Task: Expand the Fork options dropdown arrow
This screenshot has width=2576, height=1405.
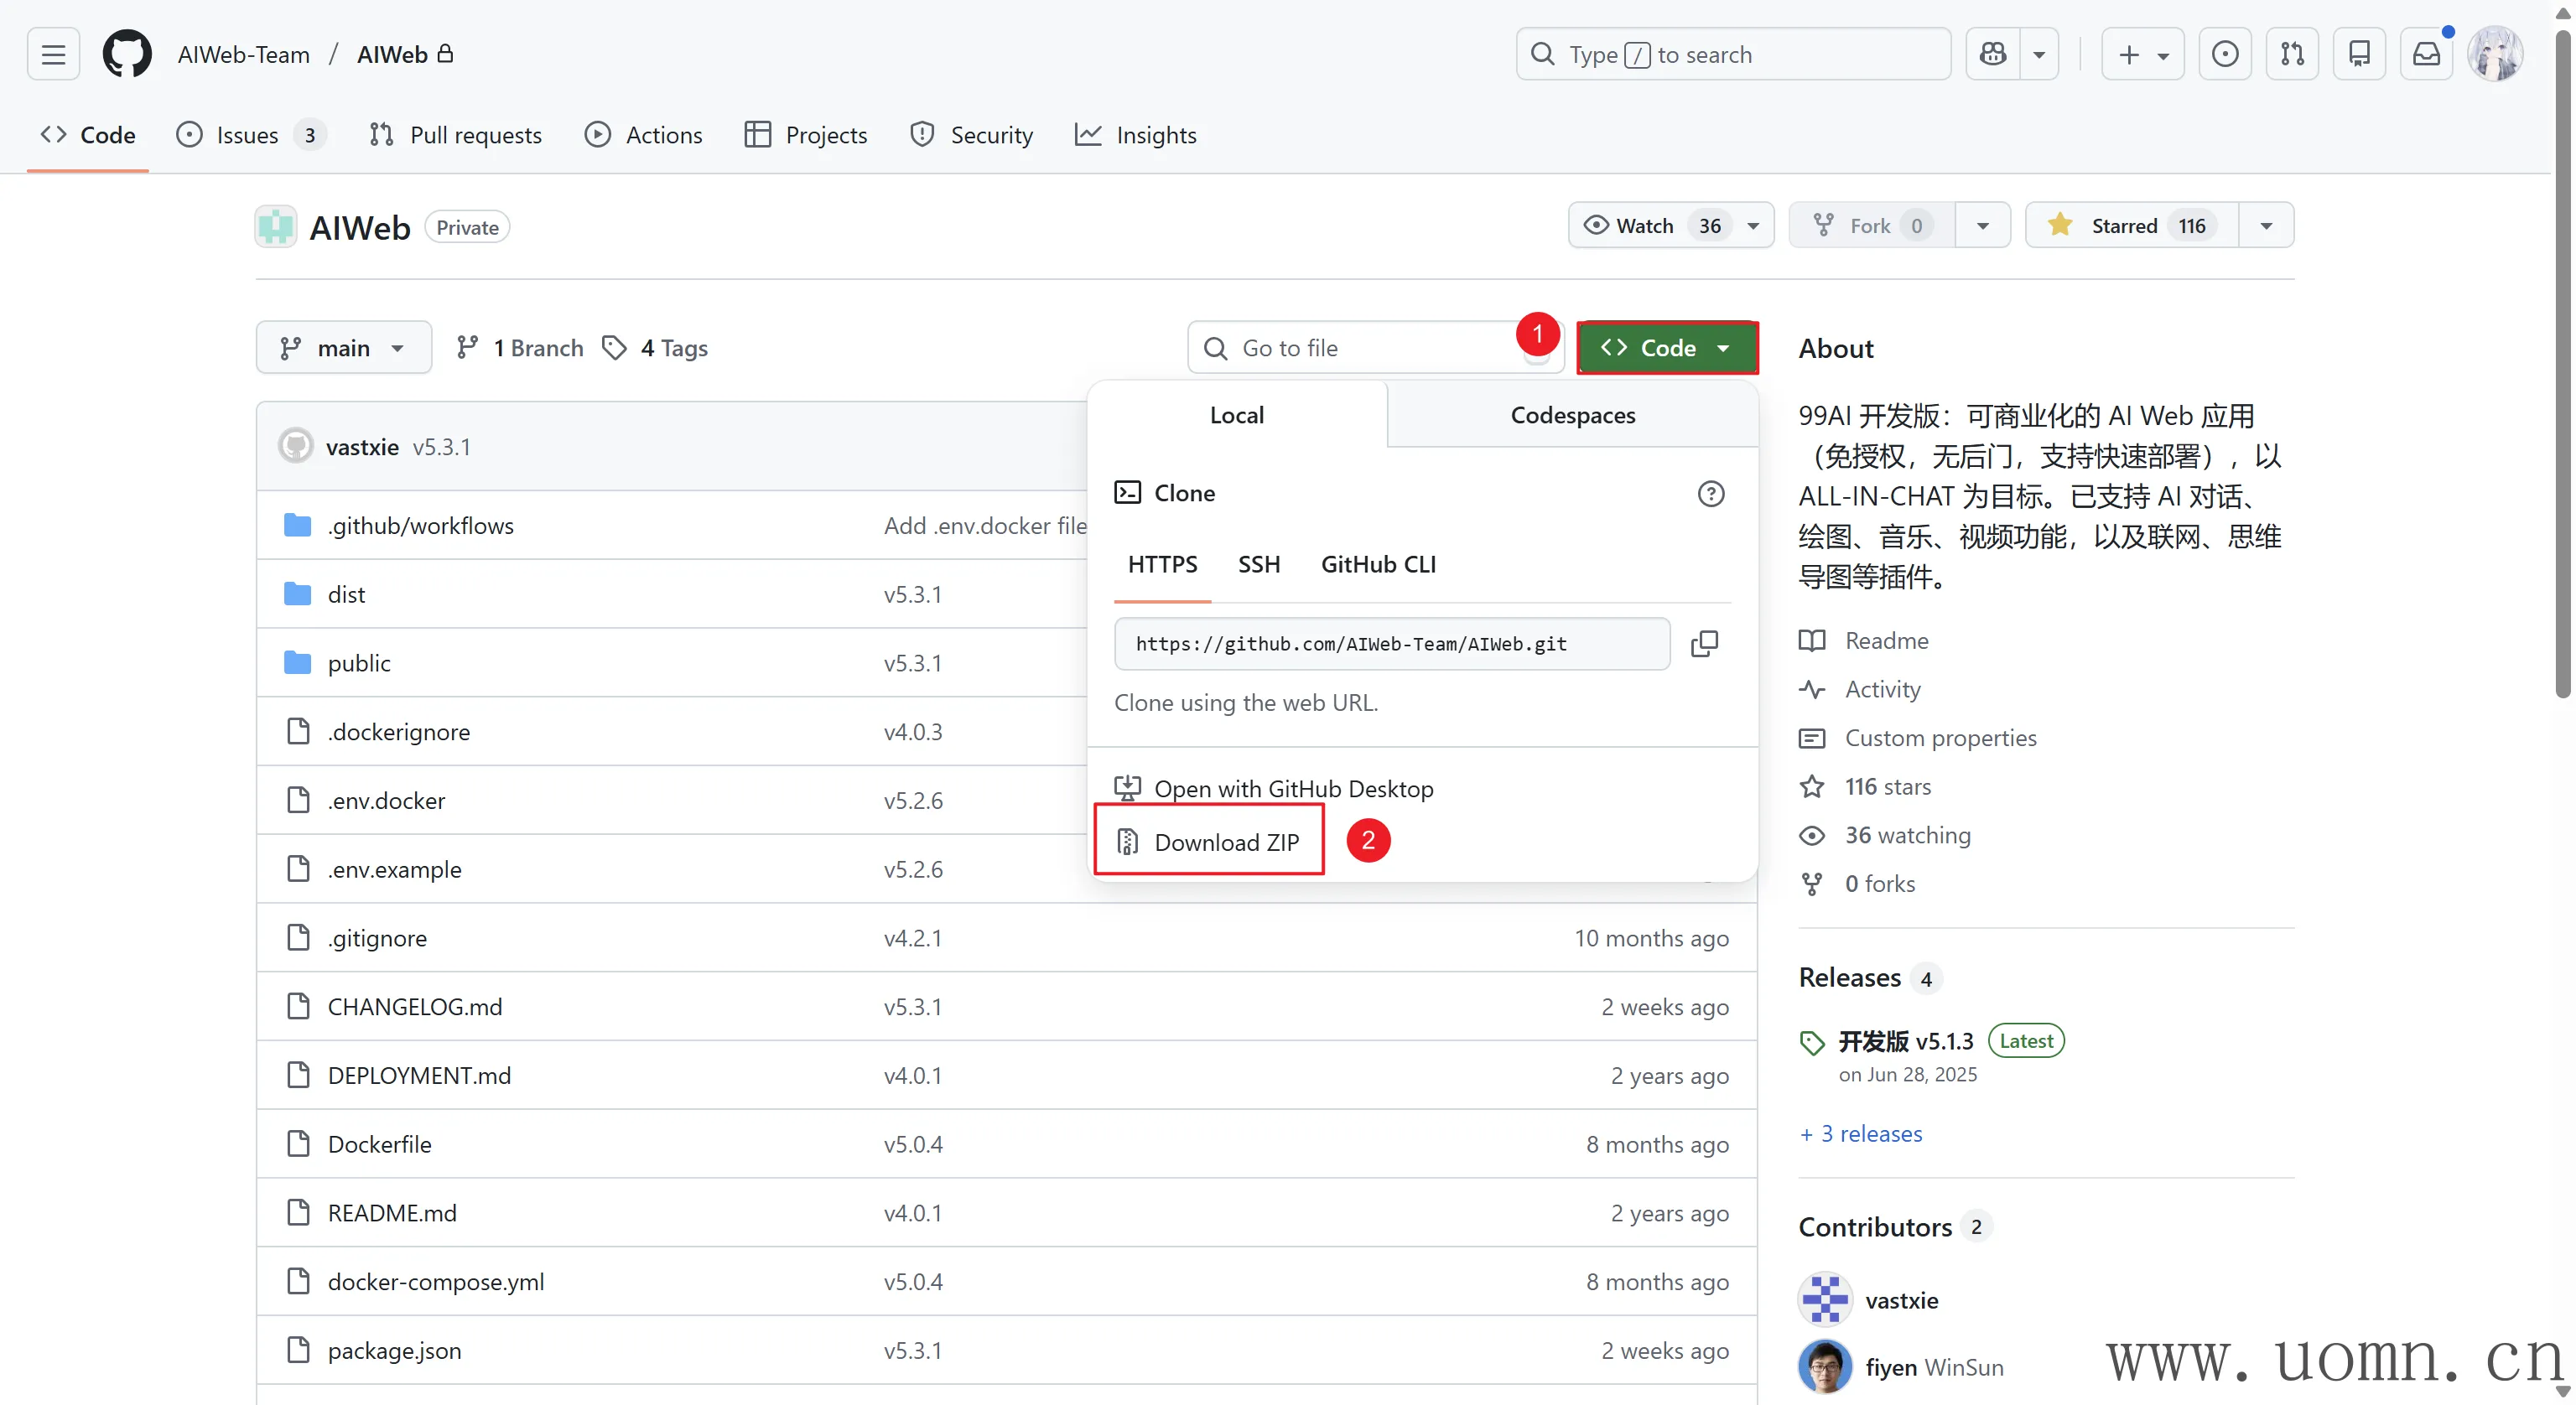Action: pyautogui.click(x=1982, y=226)
